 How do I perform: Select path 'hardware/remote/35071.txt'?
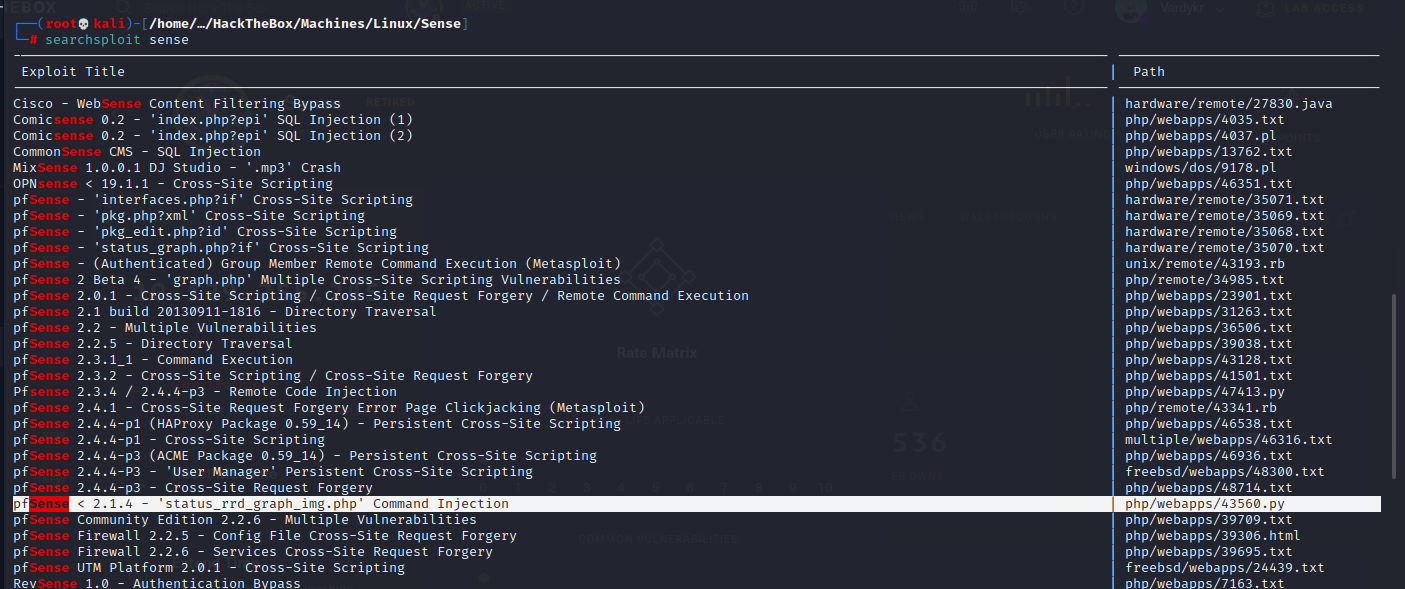click(x=1225, y=200)
